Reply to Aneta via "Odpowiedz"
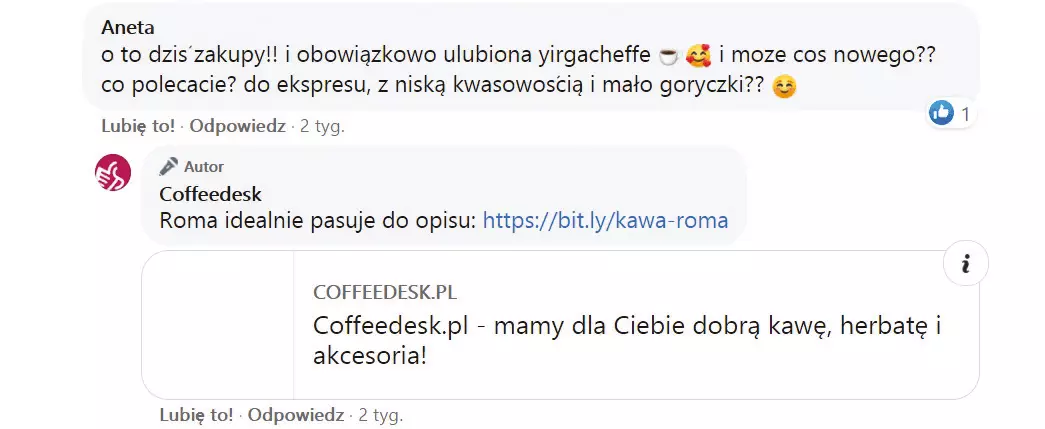The height and width of the screenshot is (429, 1045). [x=237, y=126]
